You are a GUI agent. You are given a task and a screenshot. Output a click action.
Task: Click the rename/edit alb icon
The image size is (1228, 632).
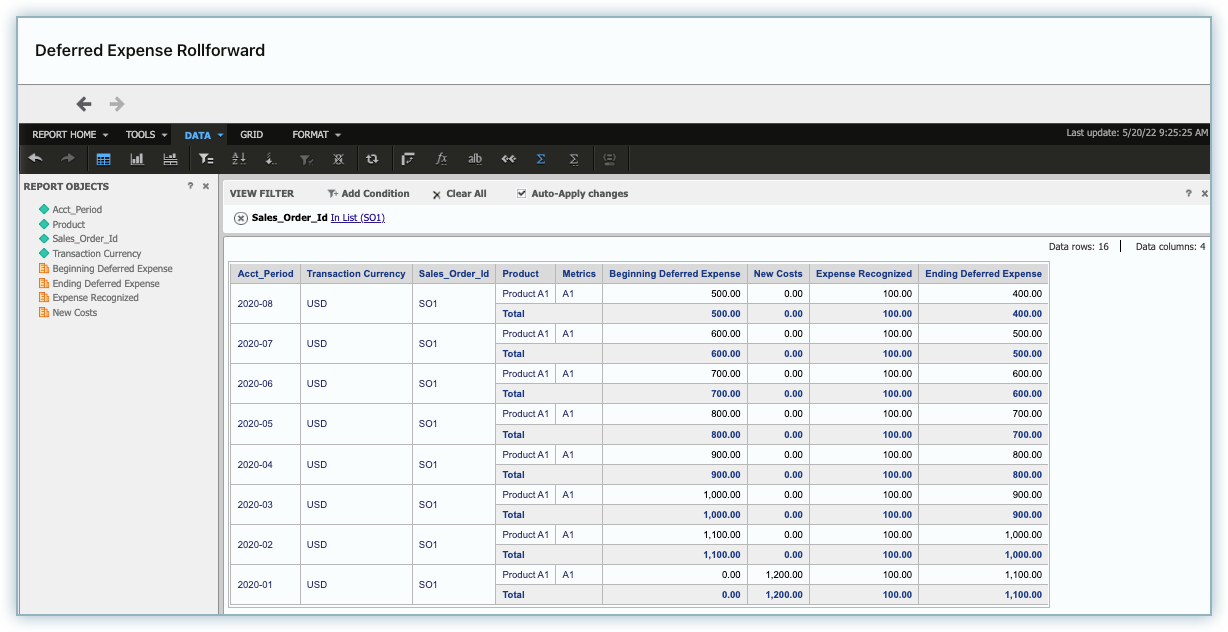(475, 159)
